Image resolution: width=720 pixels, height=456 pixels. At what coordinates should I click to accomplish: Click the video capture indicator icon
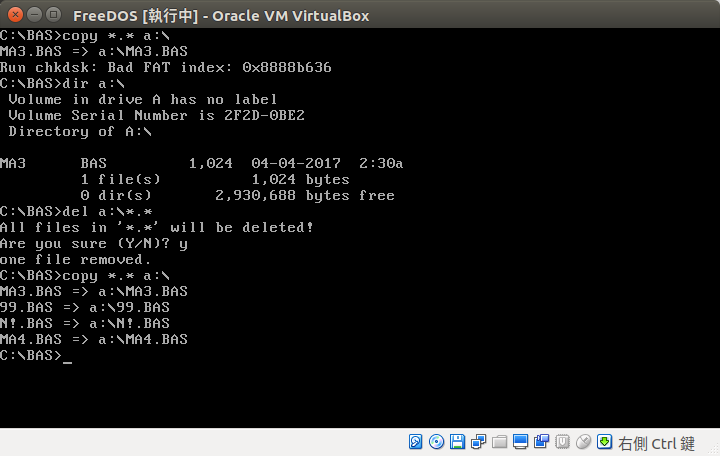tap(541, 442)
